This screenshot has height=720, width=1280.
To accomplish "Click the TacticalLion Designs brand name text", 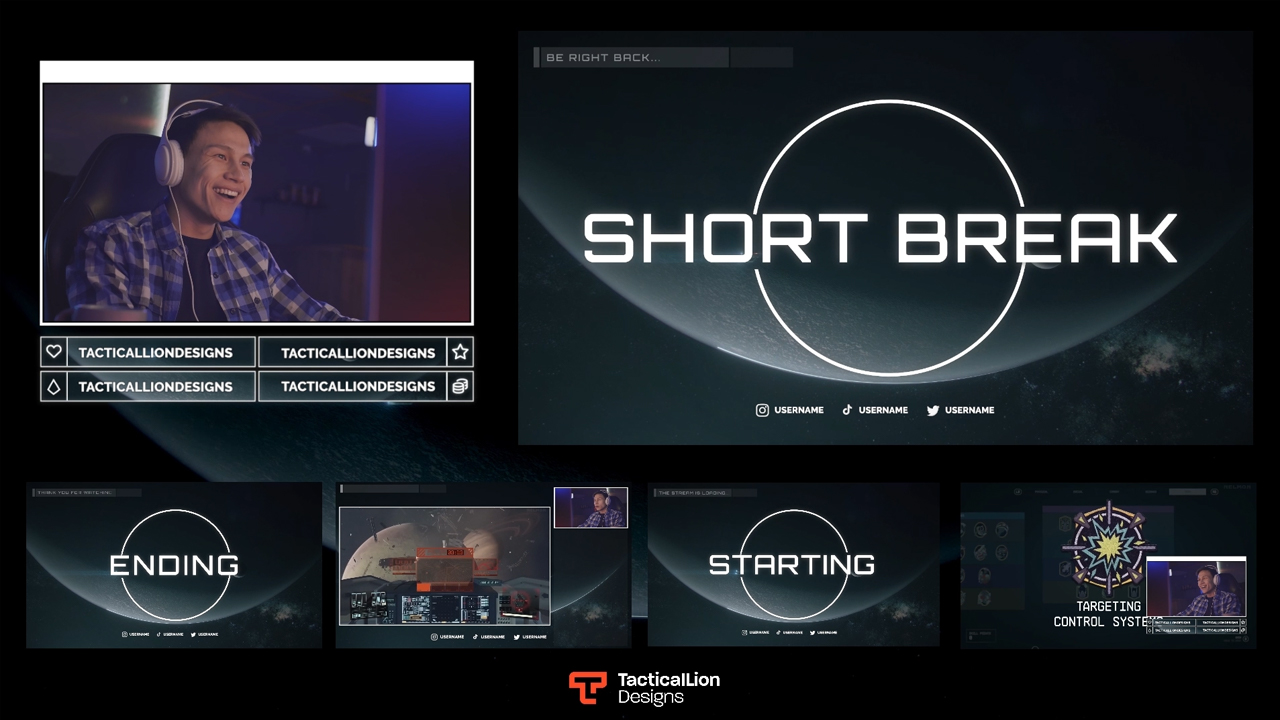I will click(668, 688).
